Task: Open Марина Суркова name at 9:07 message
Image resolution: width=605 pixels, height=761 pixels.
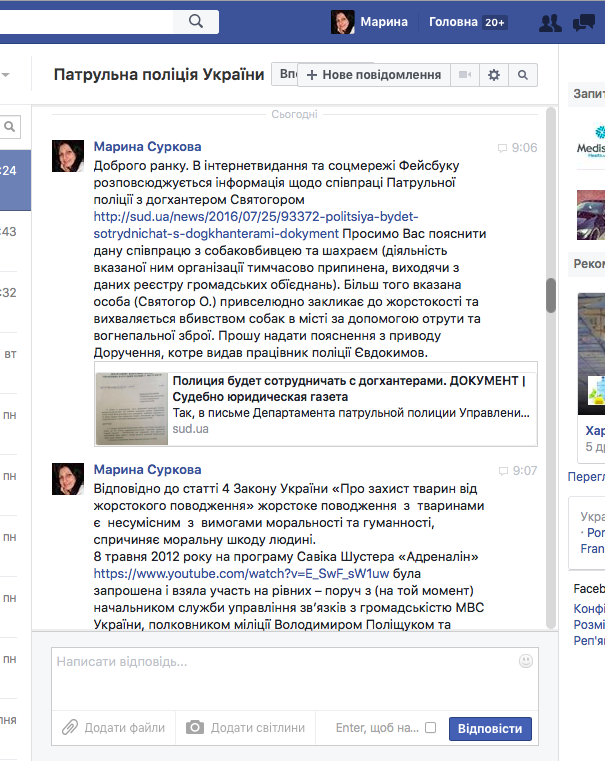Action: point(147,469)
